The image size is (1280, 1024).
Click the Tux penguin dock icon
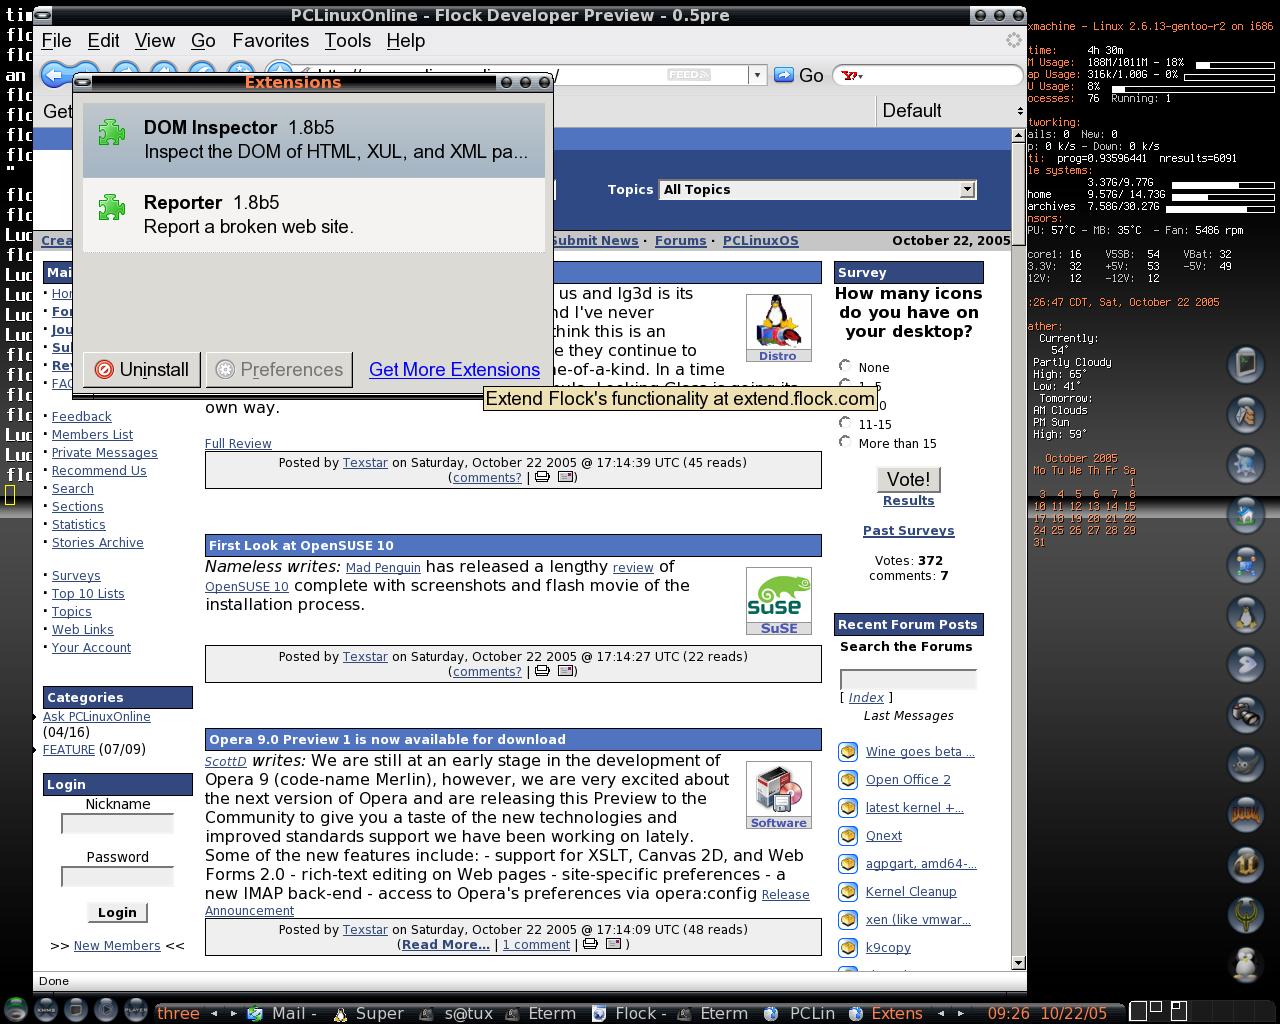tap(1246, 614)
